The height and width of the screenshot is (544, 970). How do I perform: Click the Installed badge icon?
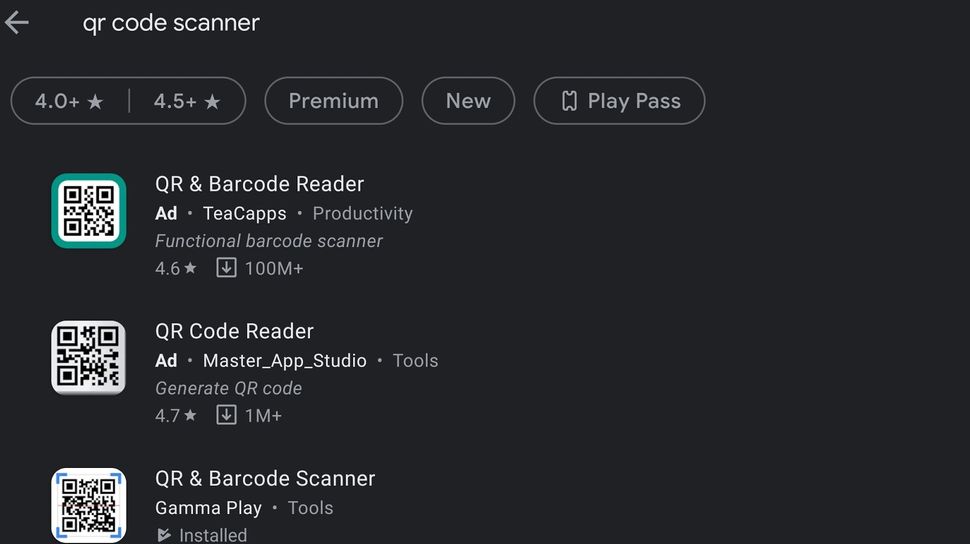click(164, 535)
